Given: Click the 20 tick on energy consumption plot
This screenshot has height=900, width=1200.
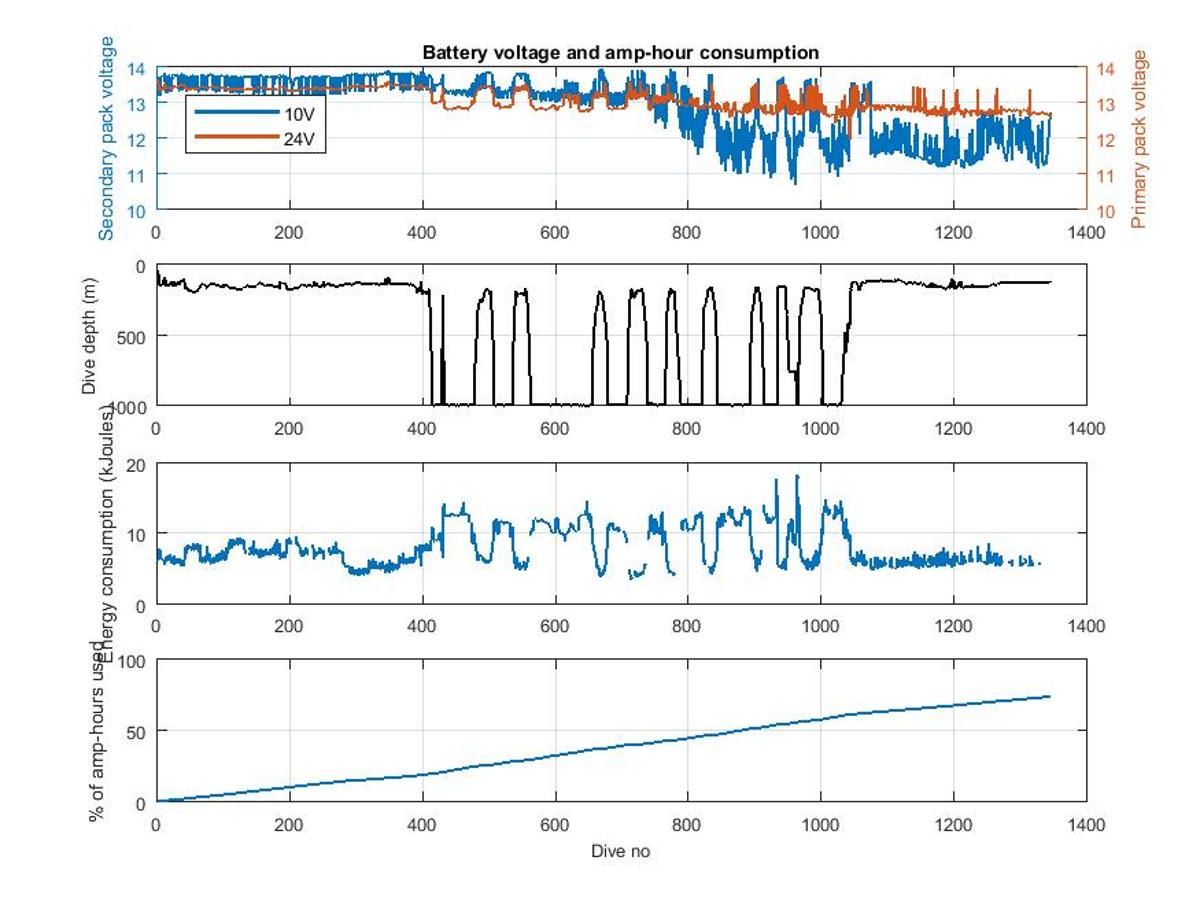Looking at the screenshot, I should pos(138,465).
